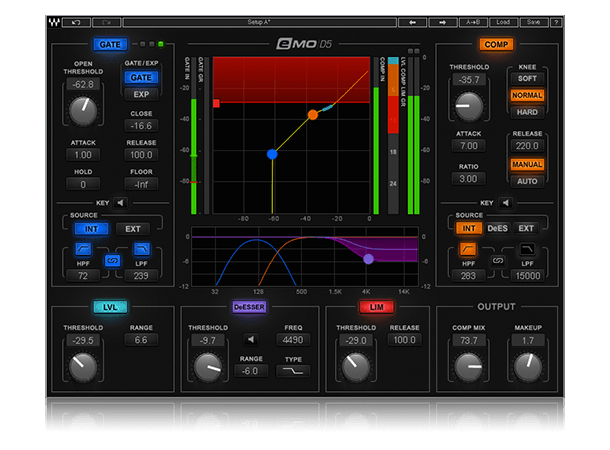Click the gate key listen speaker icon

tap(121, 203)
